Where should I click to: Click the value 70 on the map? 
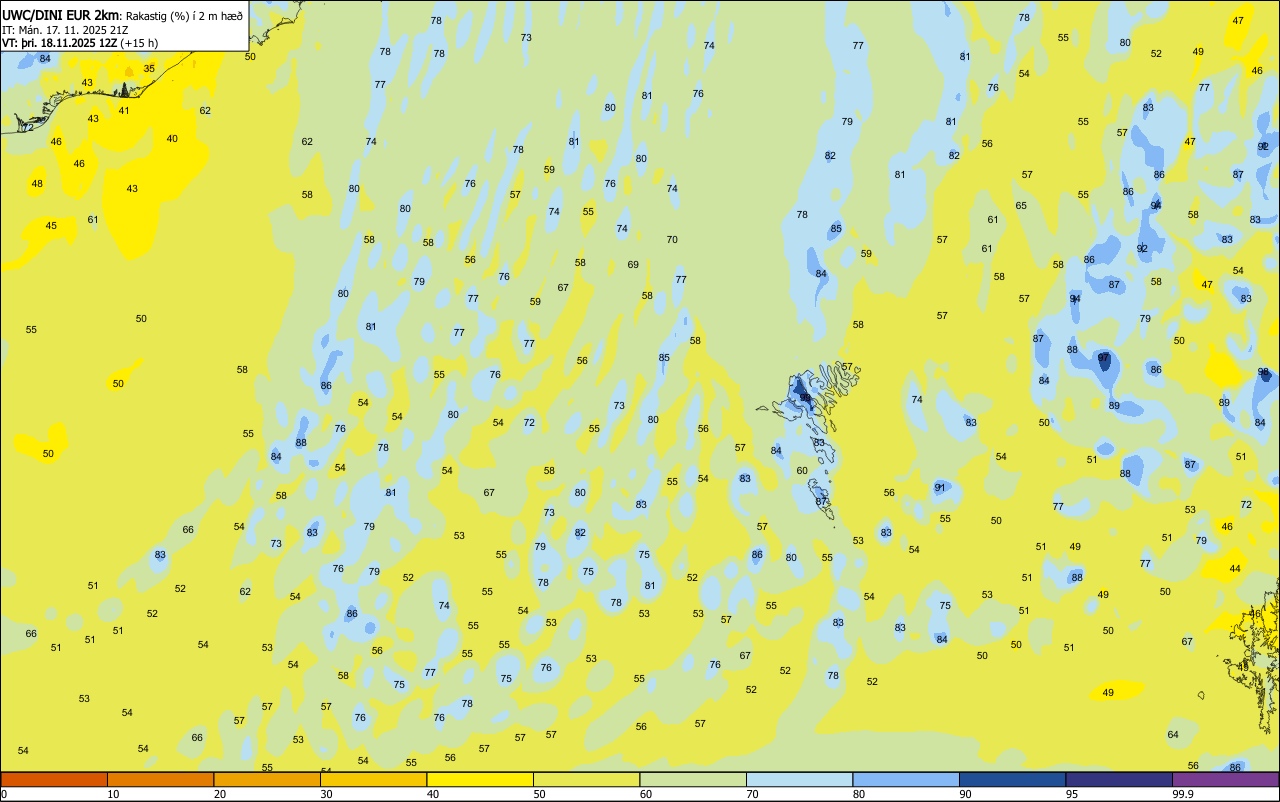tap(672, 240)
